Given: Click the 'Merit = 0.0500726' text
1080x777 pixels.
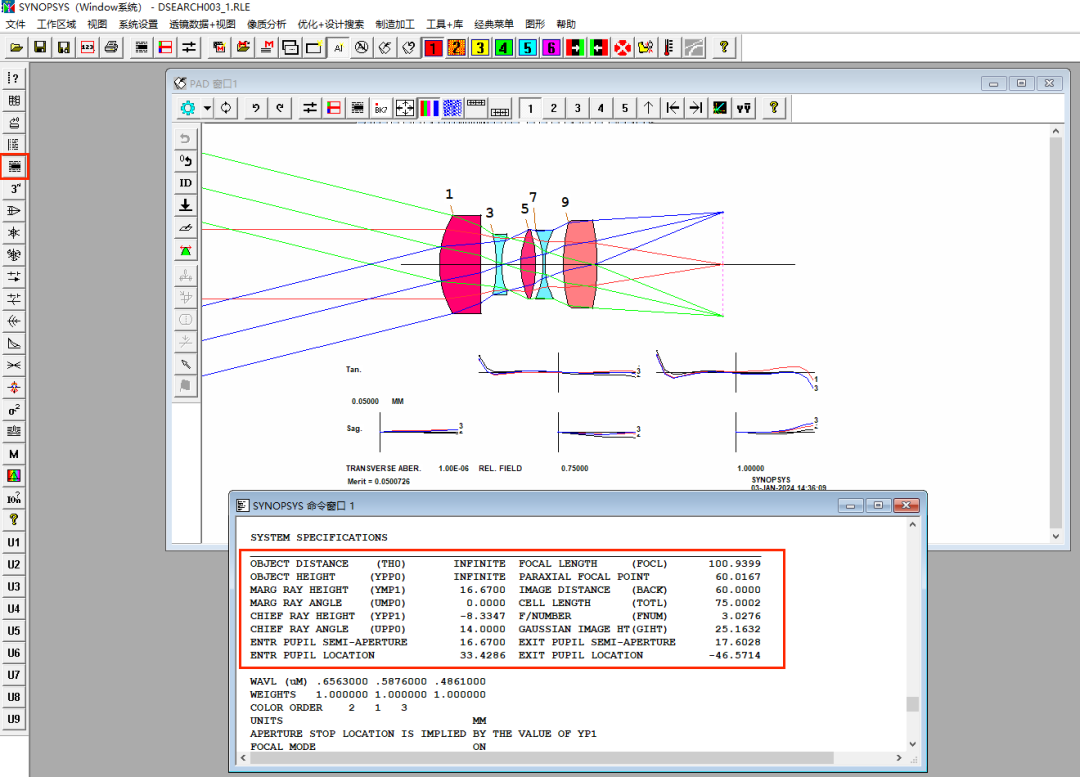Looking at the screenshot, I should click(379, 481).
